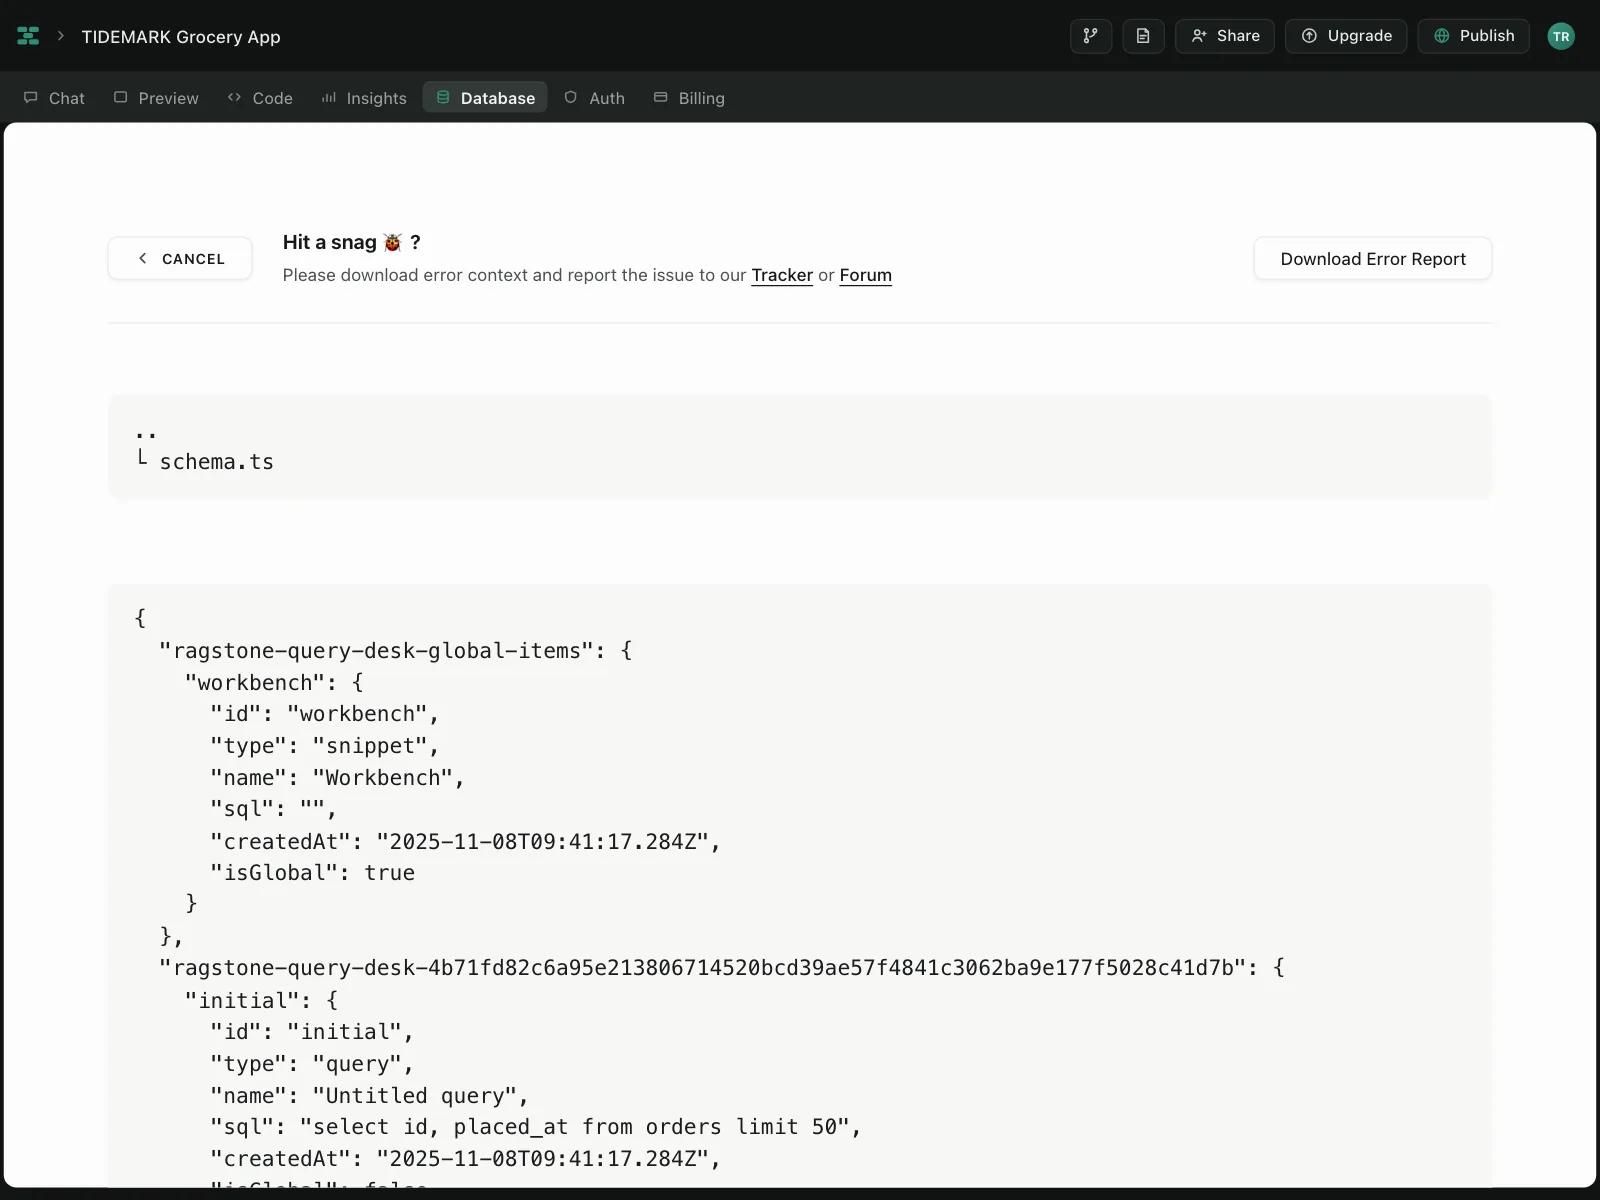This screenshot has height=1200, width=1600.
Task: Click the "isGlobal": true line
Action: click(312, 873)
